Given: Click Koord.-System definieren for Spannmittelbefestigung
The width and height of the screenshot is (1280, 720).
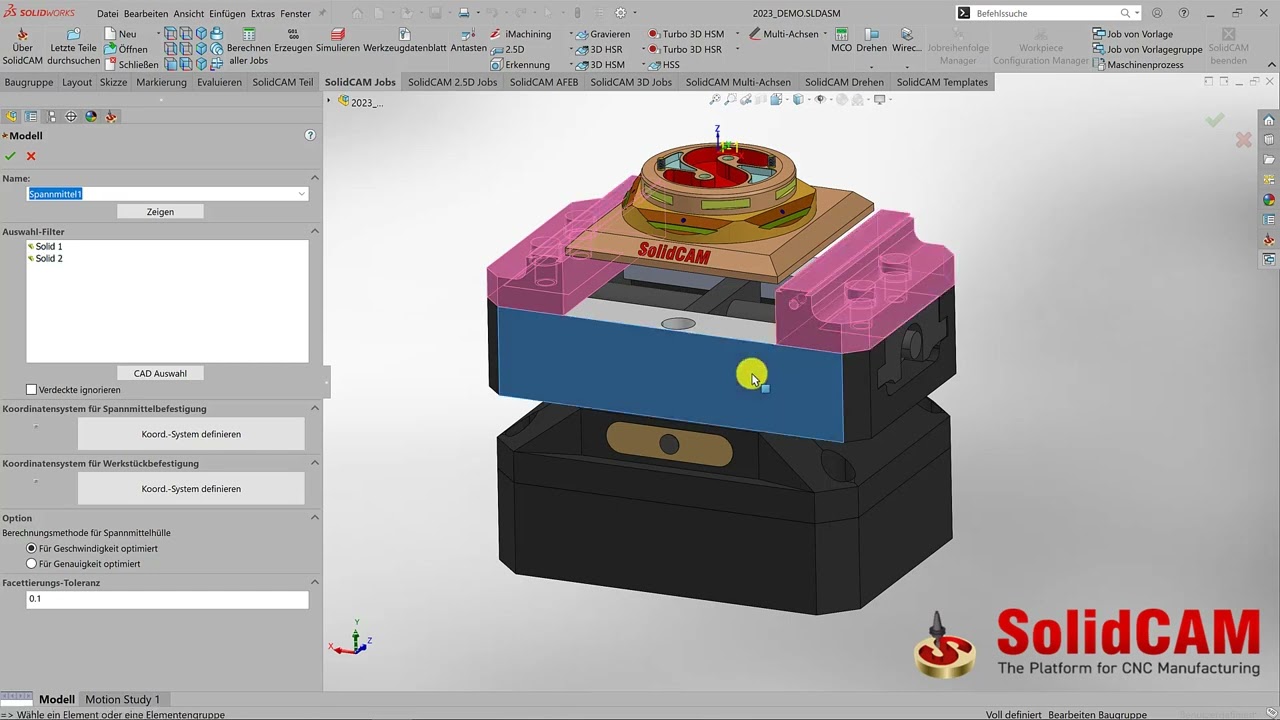Looking at the screenshot, I should (191, 434).
